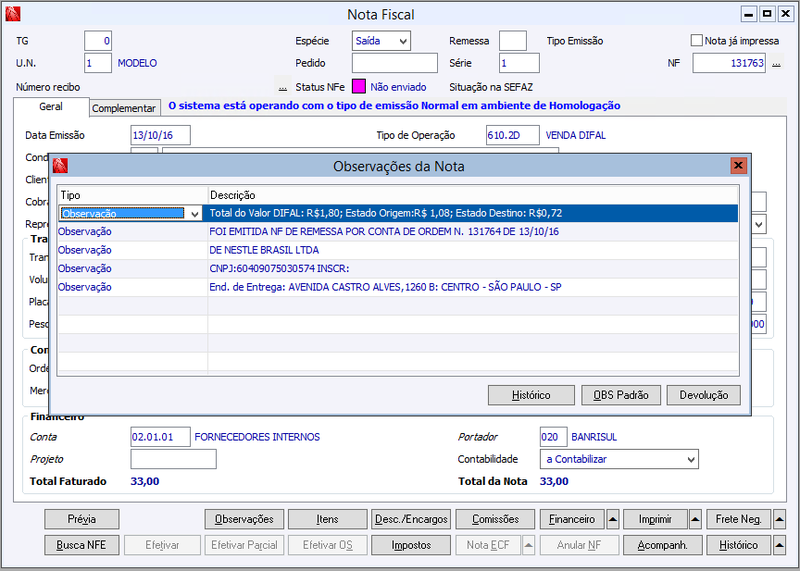Click the magenta Status NFe color indicator
The height and width of the screenshot is (571, 800).
click(359, 87)
